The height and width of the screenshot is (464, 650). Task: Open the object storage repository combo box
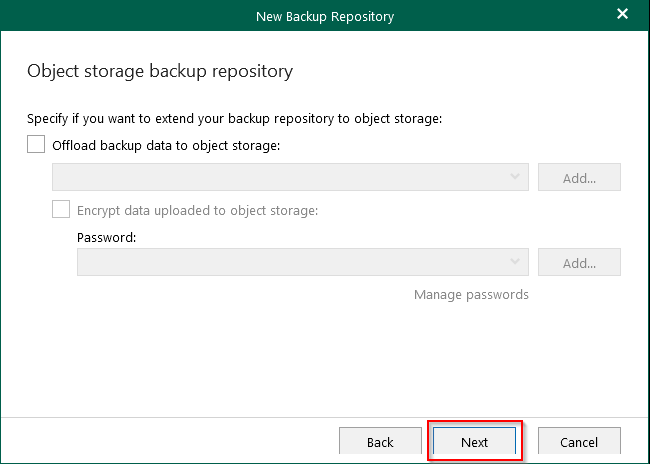pos(290,177)
